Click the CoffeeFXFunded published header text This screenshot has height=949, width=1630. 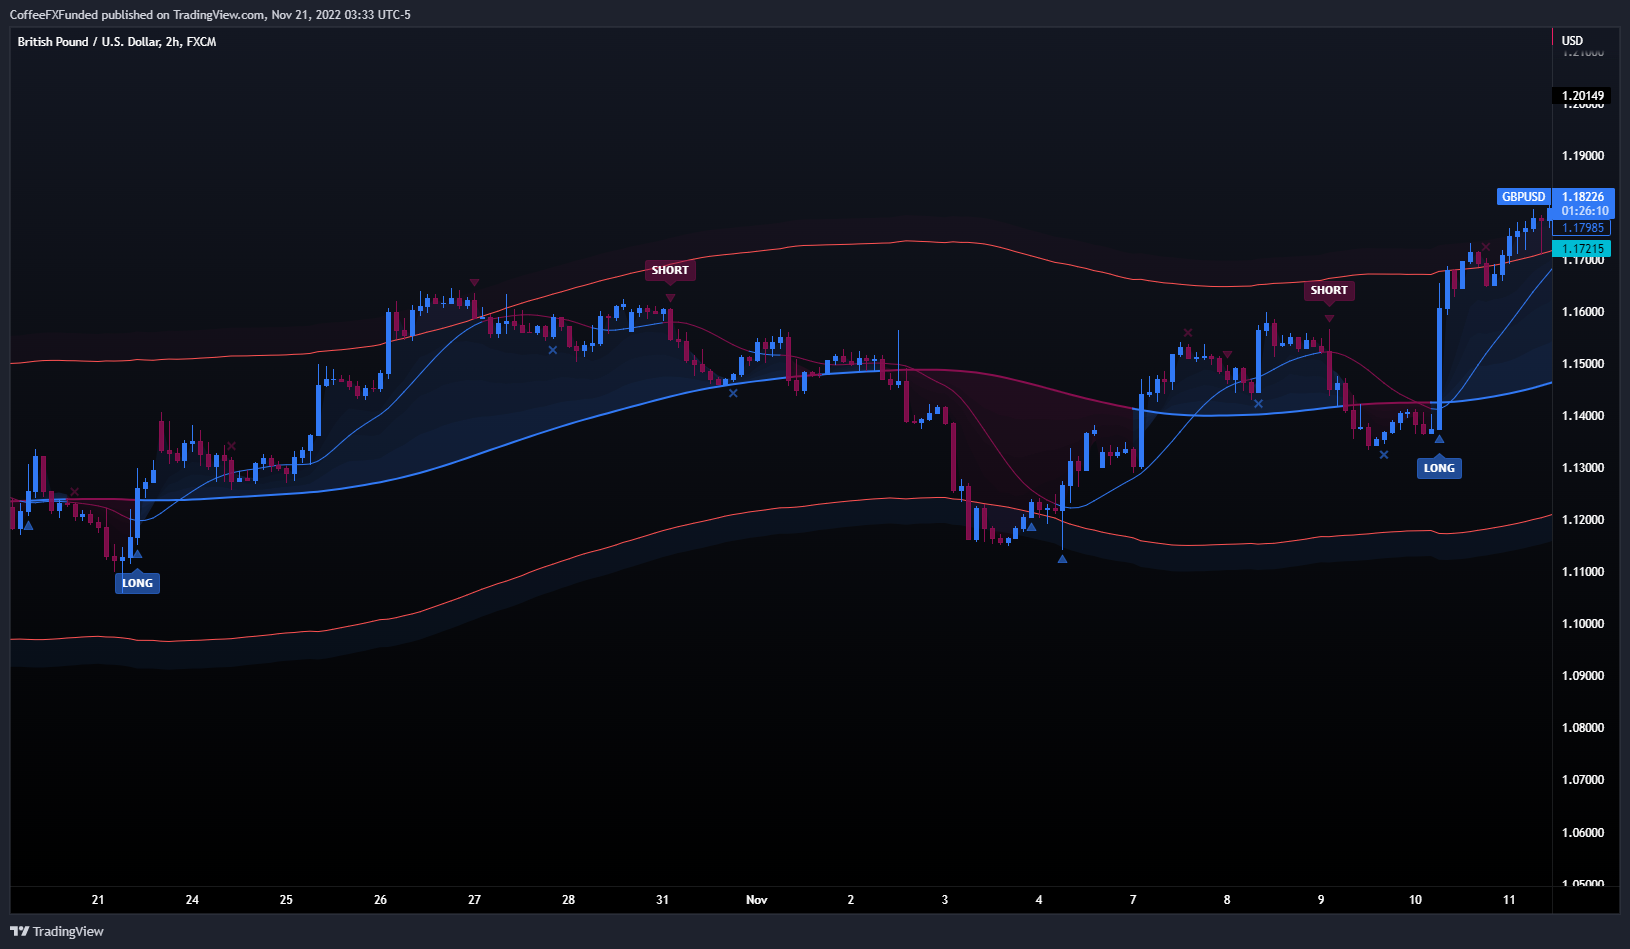[x=210, y=15]
